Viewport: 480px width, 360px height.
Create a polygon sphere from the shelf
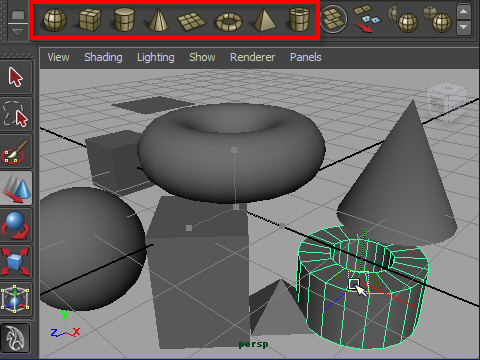55,20
